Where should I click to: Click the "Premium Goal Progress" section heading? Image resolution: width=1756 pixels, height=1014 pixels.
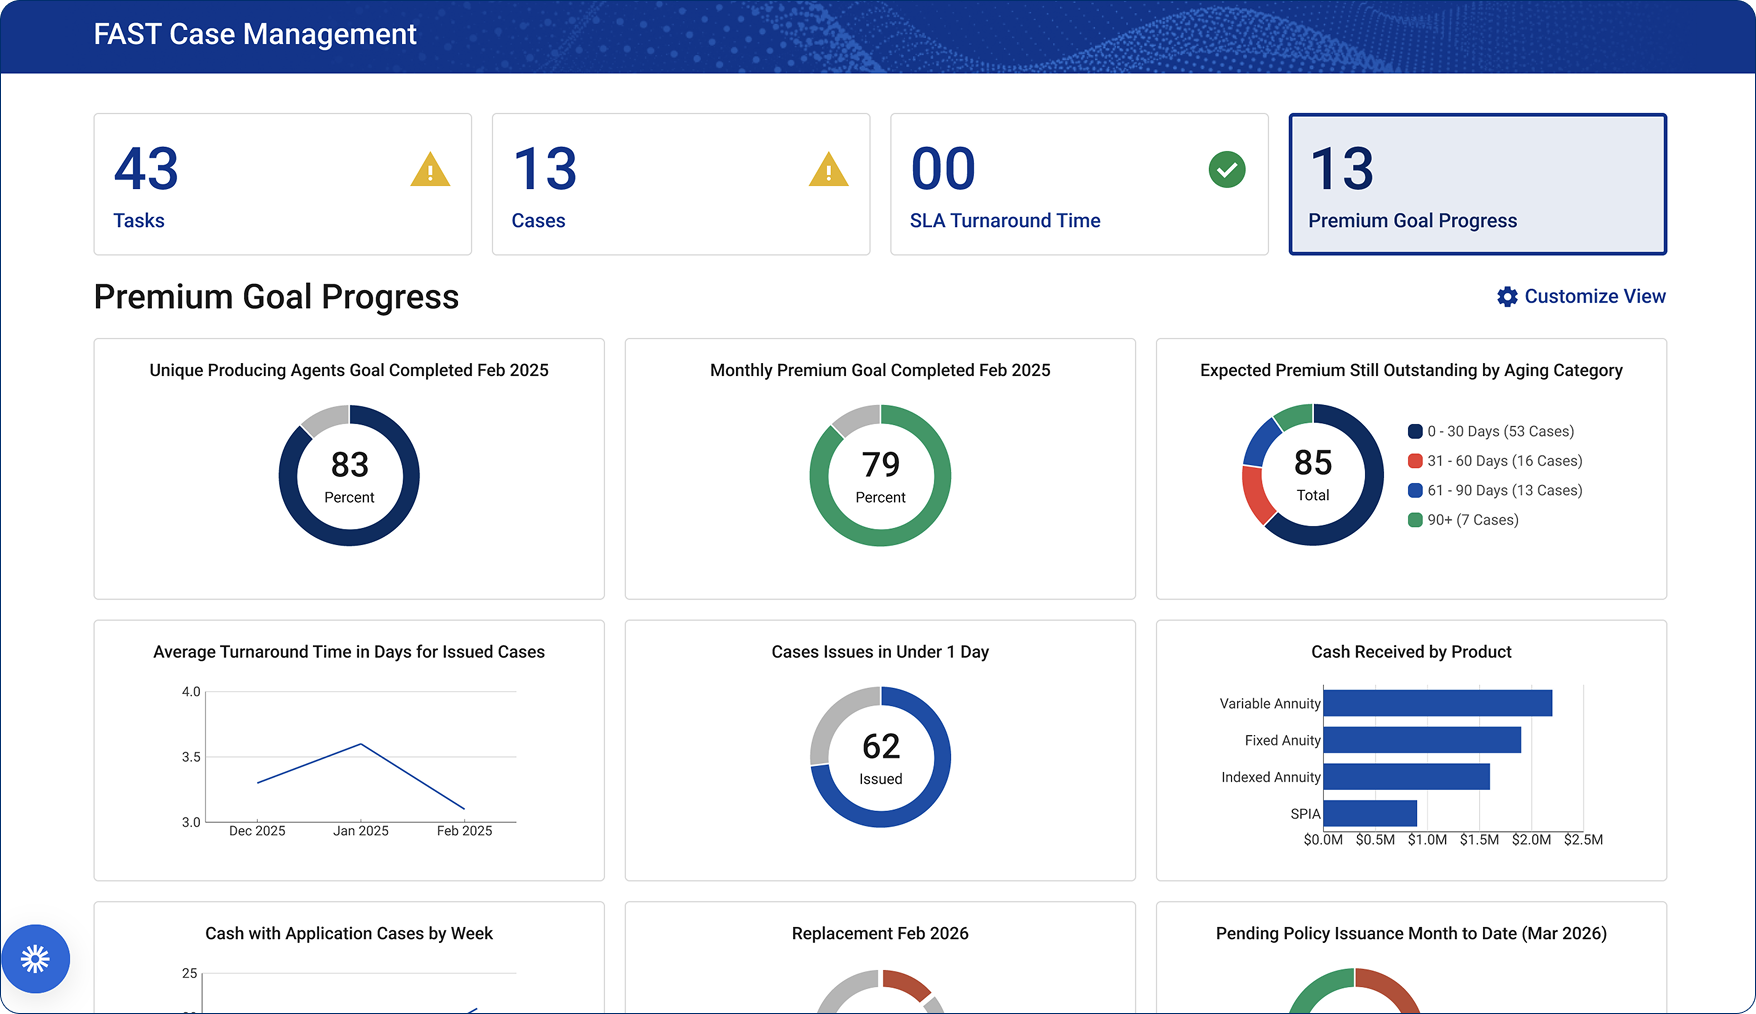click(276, 297)
